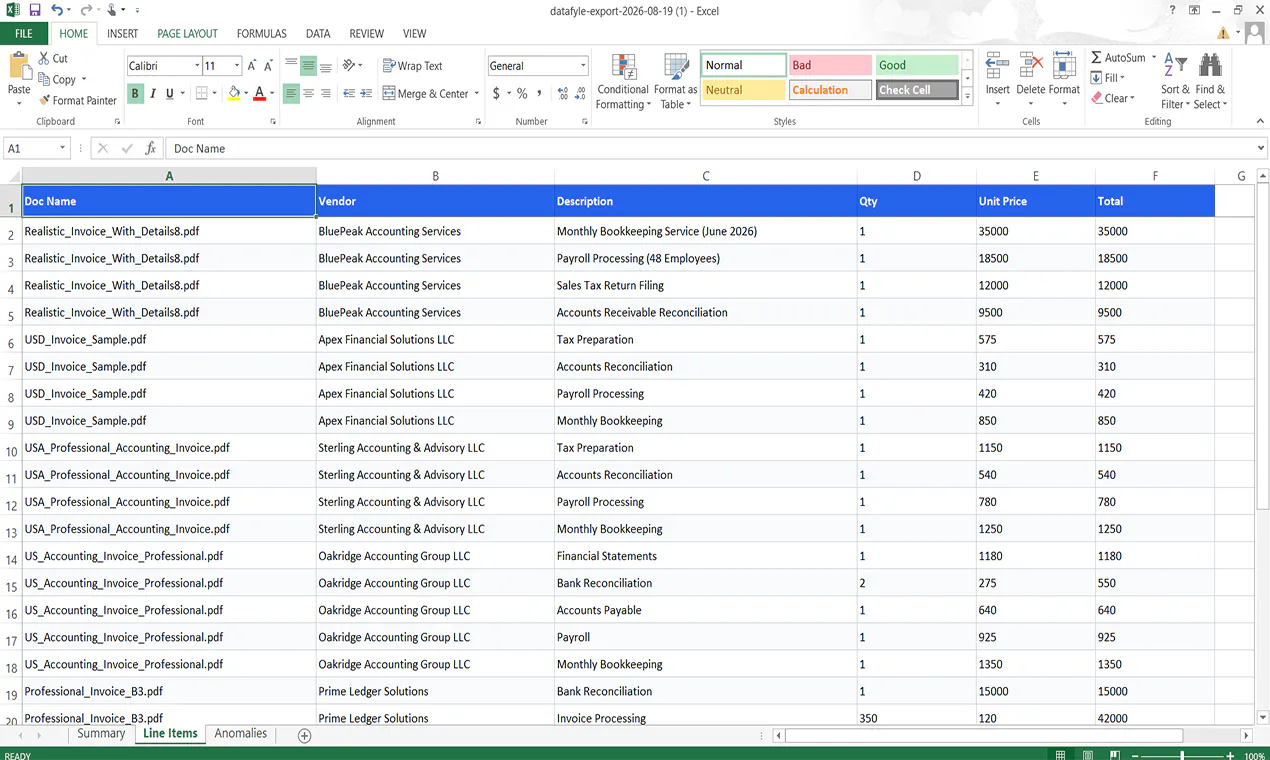Switch to Normal view in the status bar

click(x=1061, y=755)
